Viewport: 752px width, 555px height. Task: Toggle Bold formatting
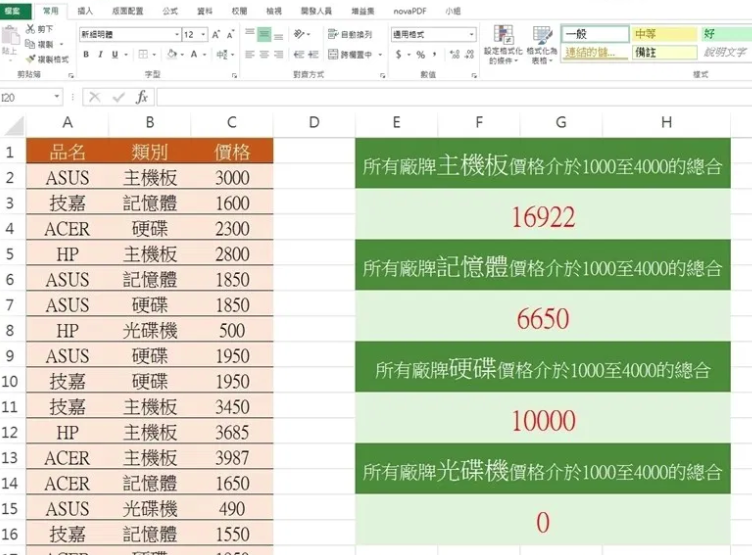(86, 54)
